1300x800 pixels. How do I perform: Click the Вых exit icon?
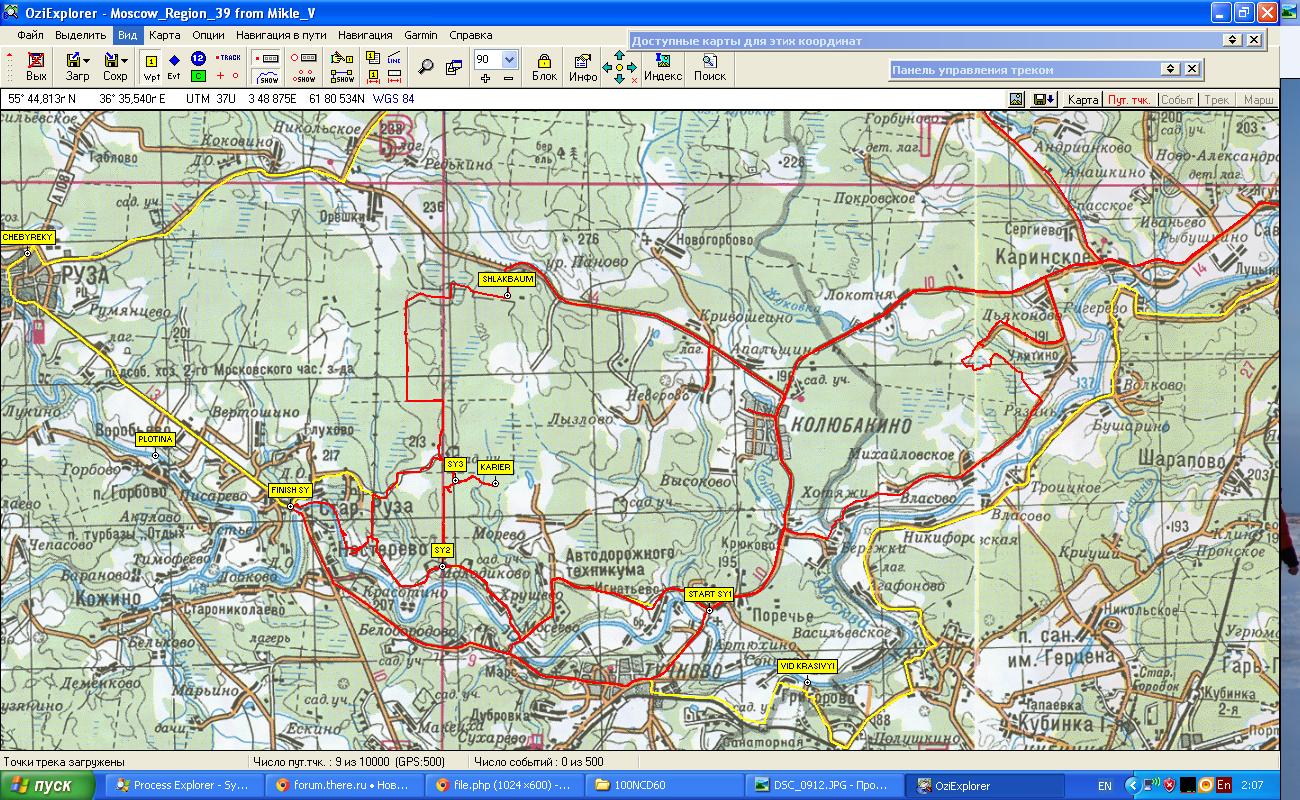pos(36,67)
